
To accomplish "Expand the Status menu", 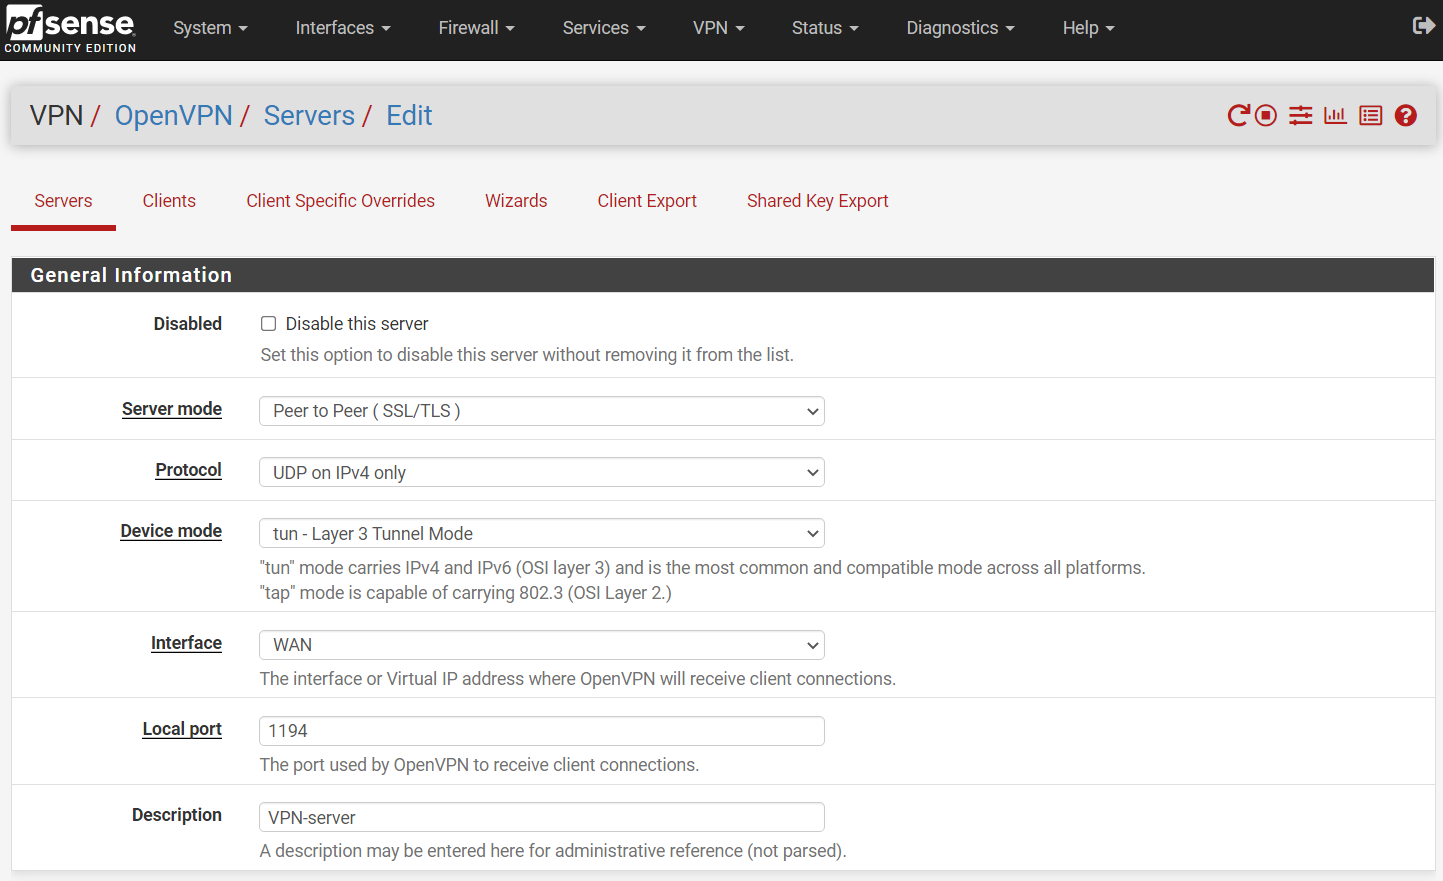I will 825,28.
